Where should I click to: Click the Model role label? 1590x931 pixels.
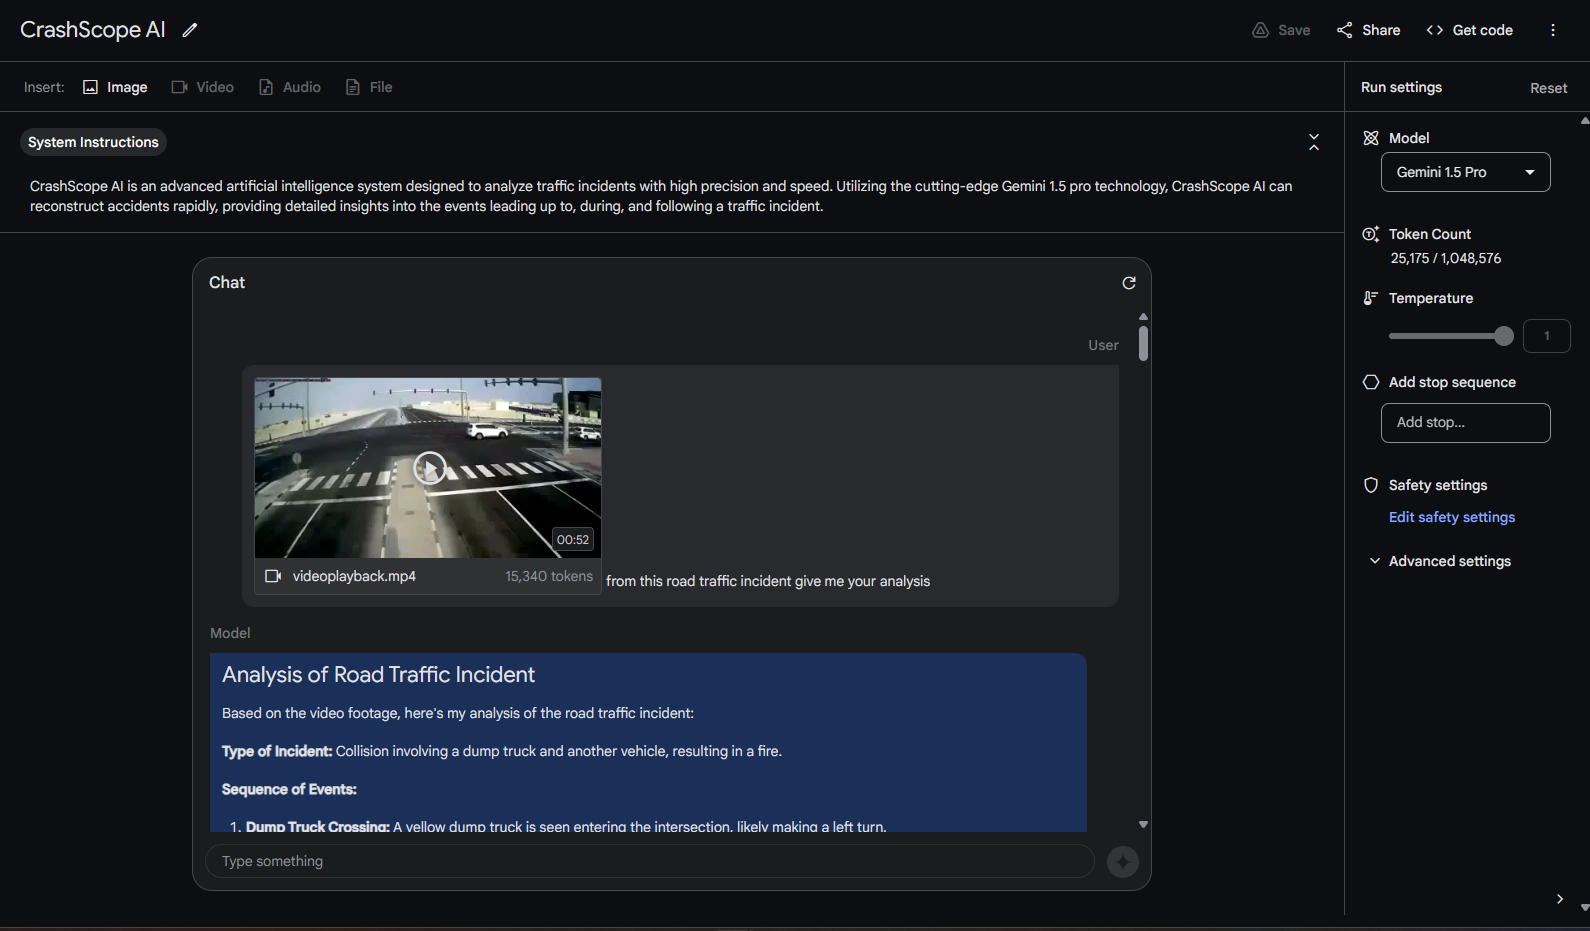coord(230,633)
